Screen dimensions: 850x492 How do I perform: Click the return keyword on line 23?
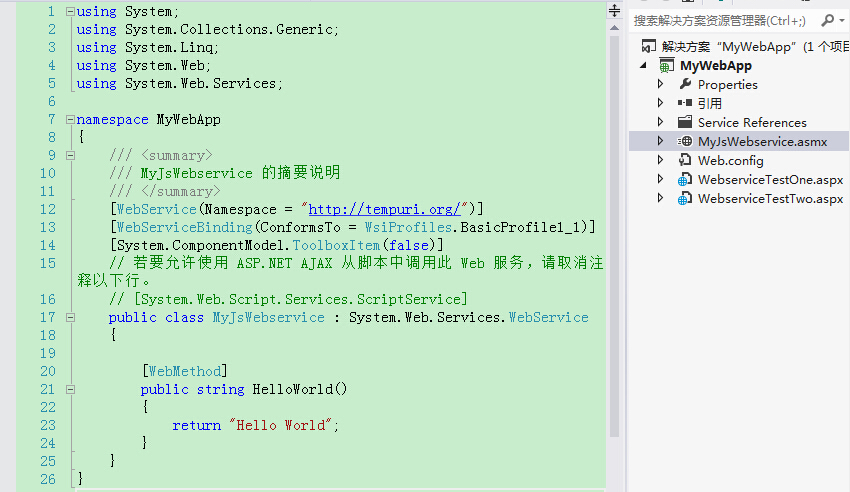click(x=196, y=425)
